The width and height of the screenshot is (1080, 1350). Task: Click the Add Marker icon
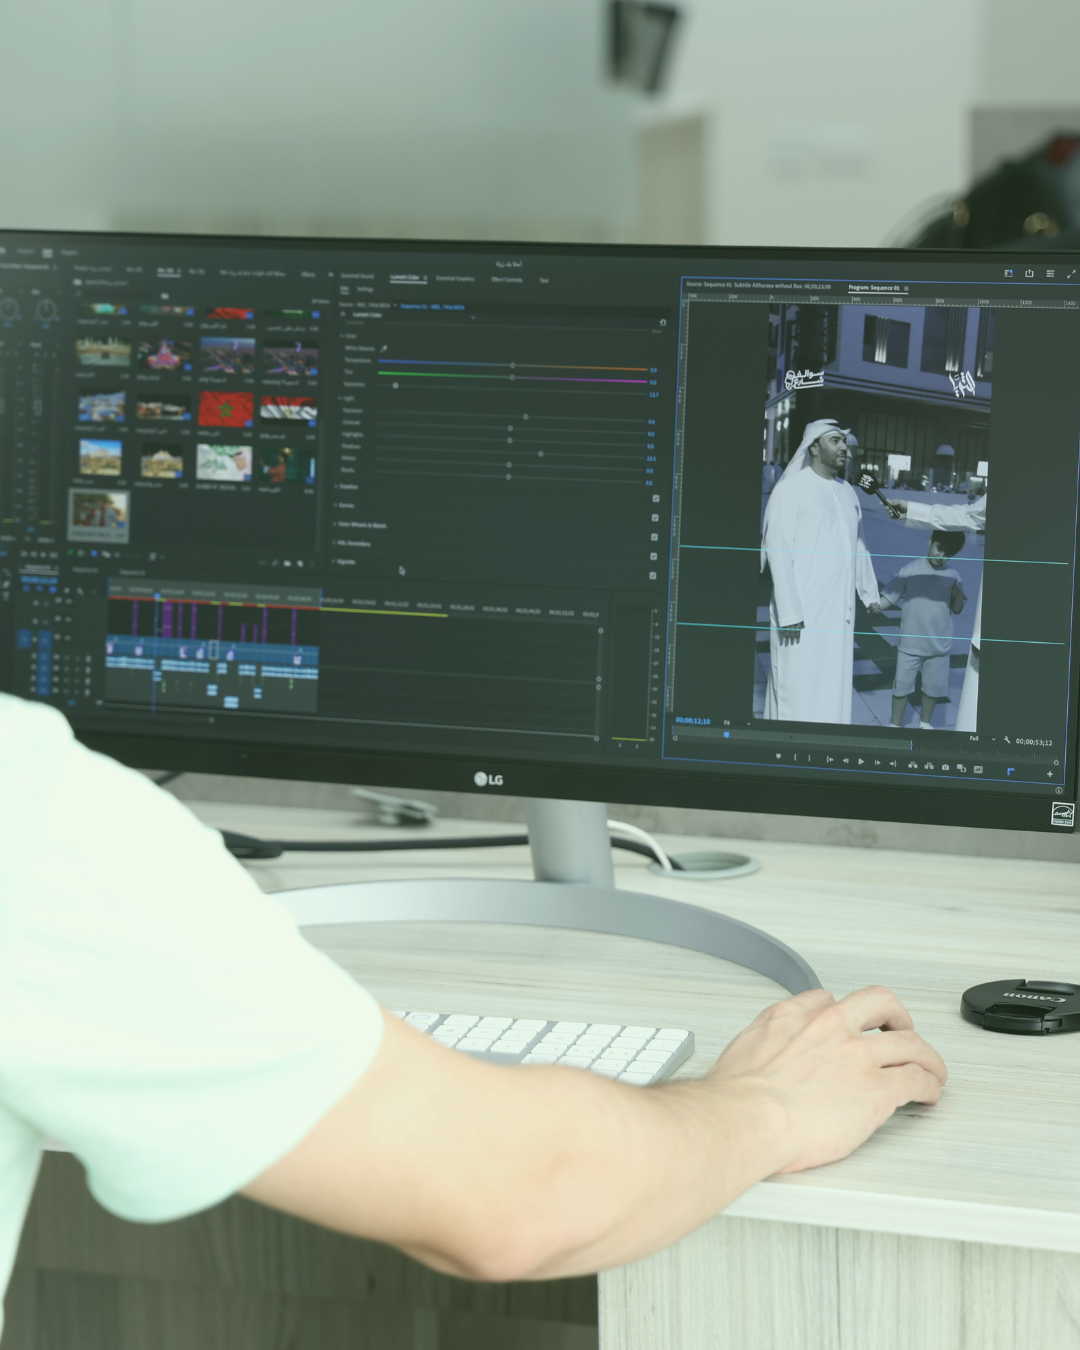point(778,757)
